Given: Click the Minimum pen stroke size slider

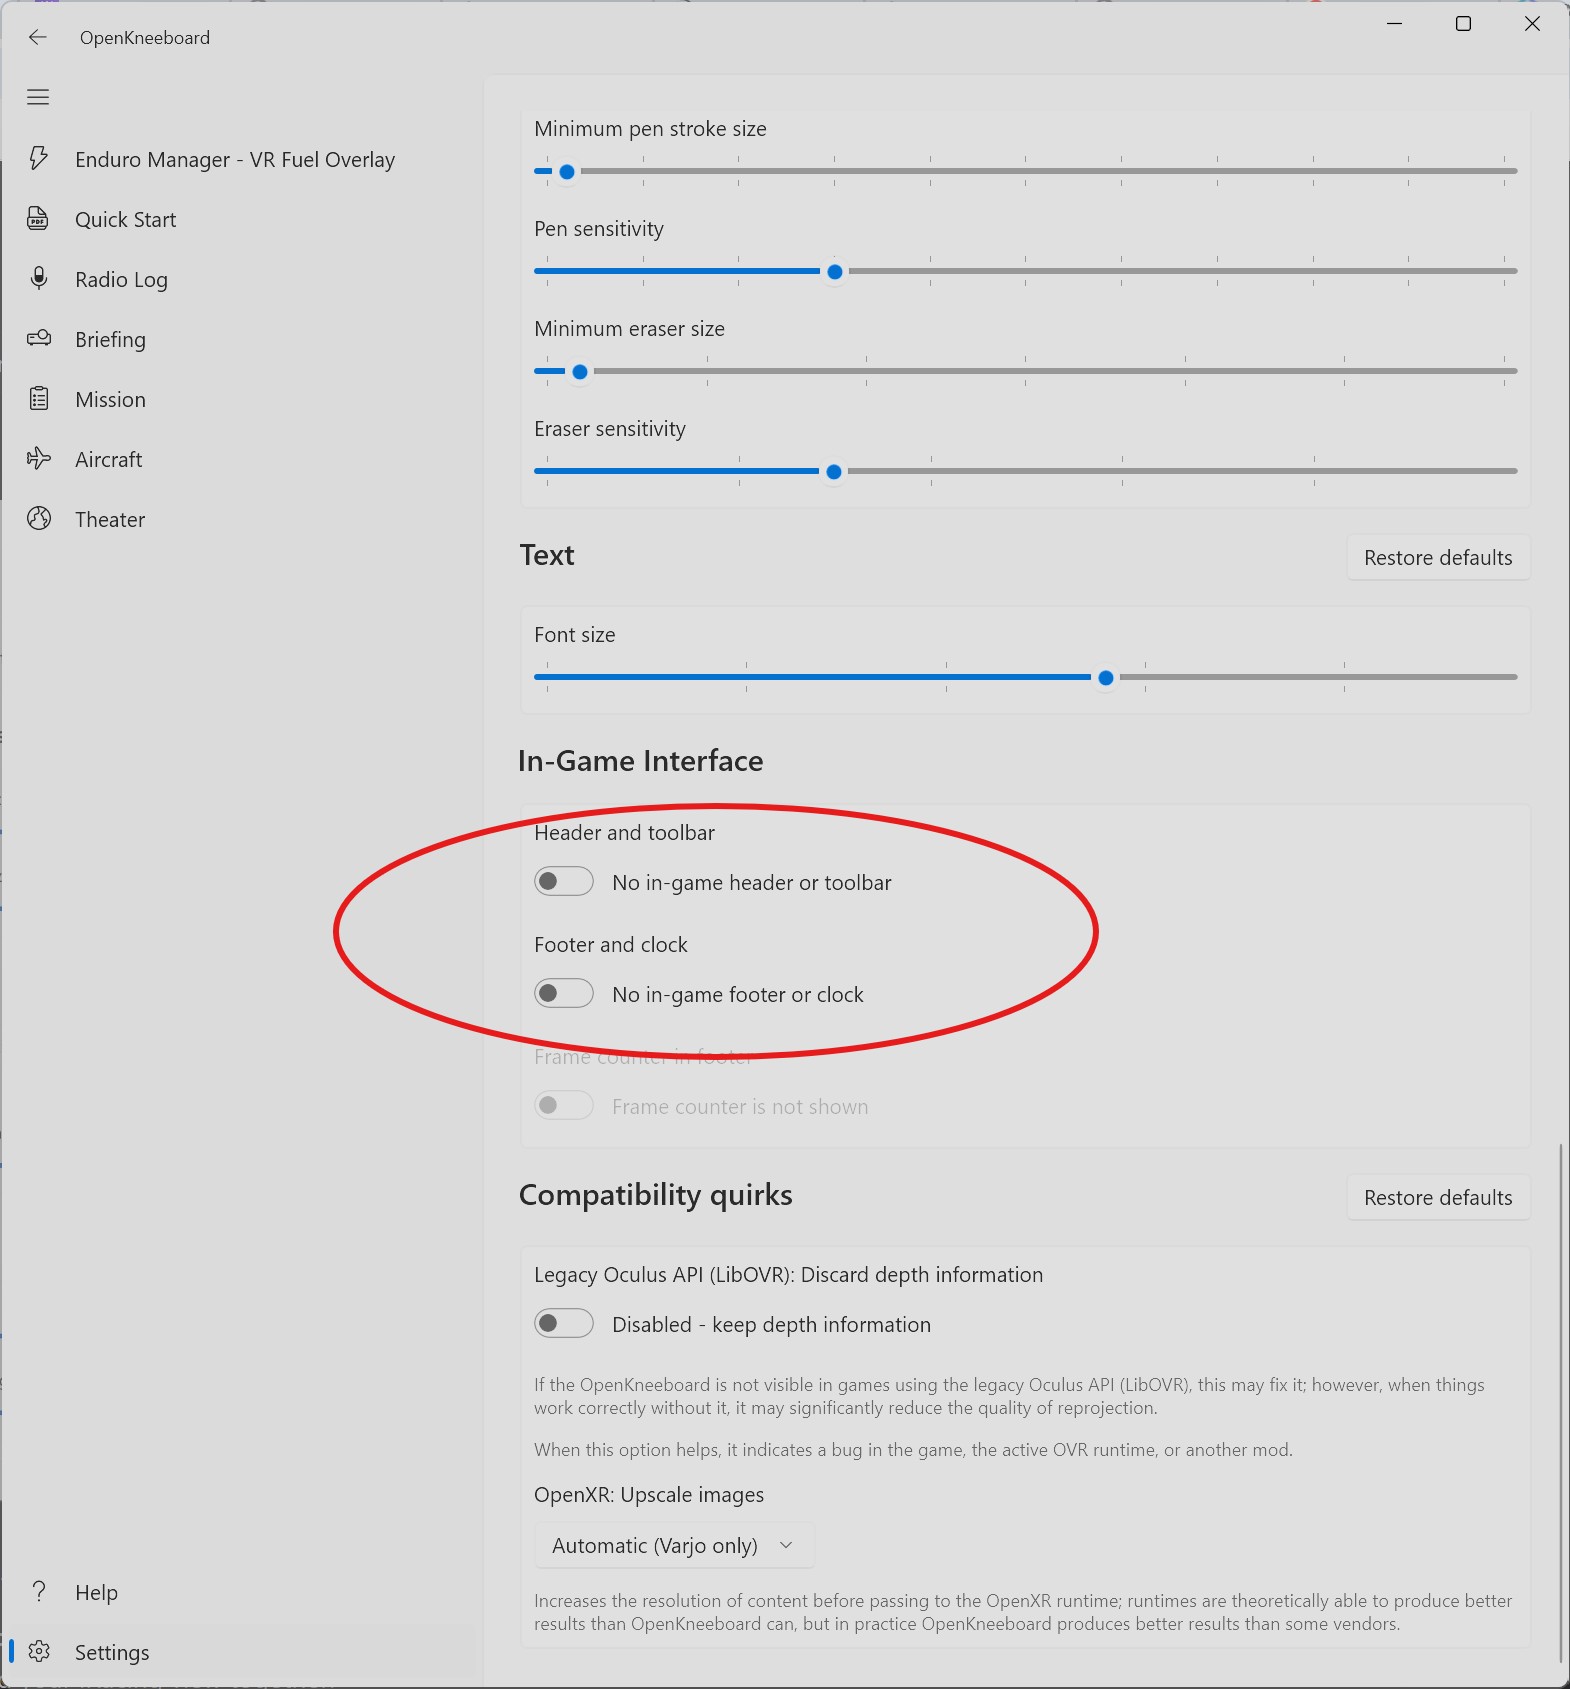Looking at the screenshot, I should (x=1026, y=171).
